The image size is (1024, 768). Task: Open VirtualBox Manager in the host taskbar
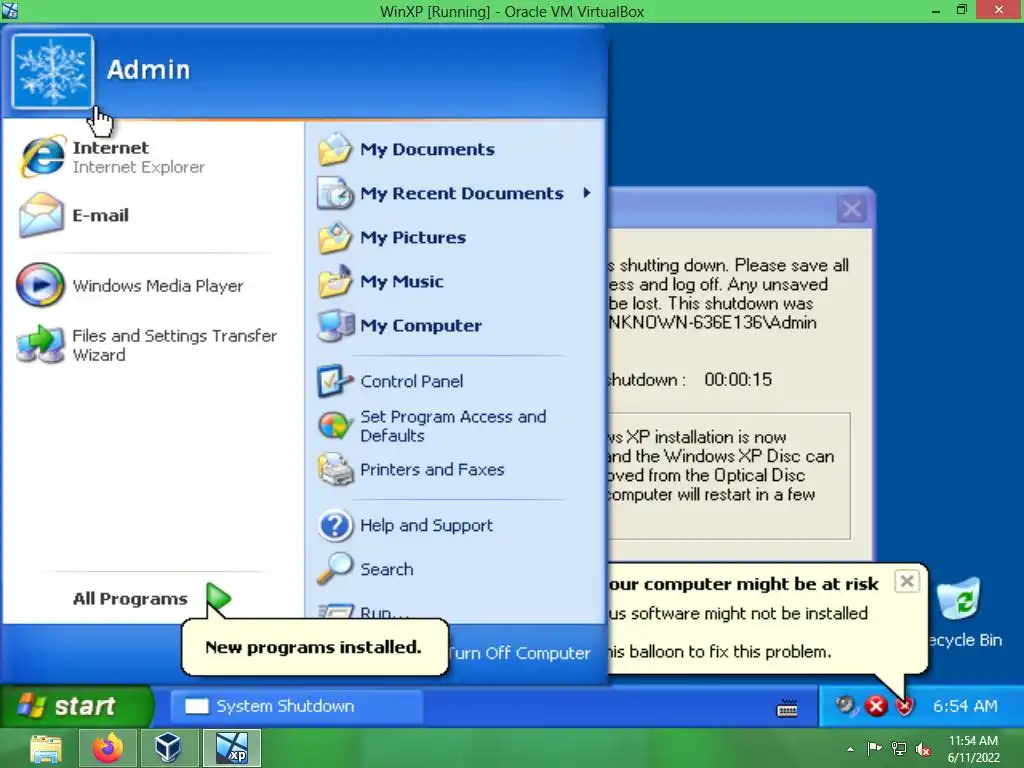pyautogui.click(x=168, y=748)
